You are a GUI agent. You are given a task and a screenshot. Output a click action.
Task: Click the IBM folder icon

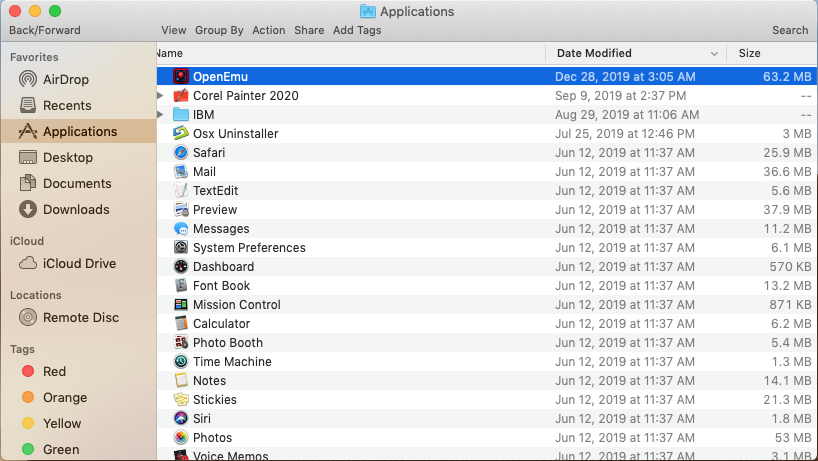pos(181,115)
